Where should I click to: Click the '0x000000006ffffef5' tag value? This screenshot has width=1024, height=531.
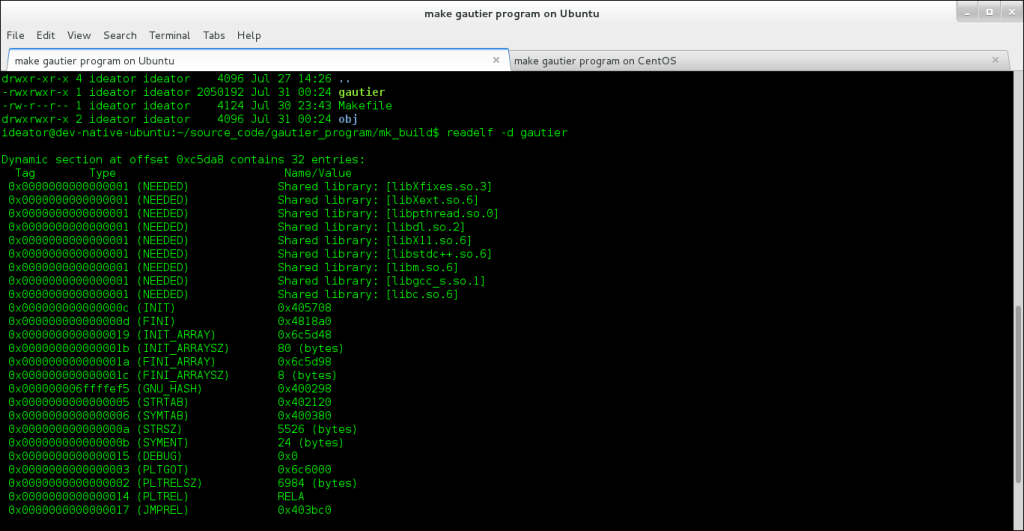69,389
